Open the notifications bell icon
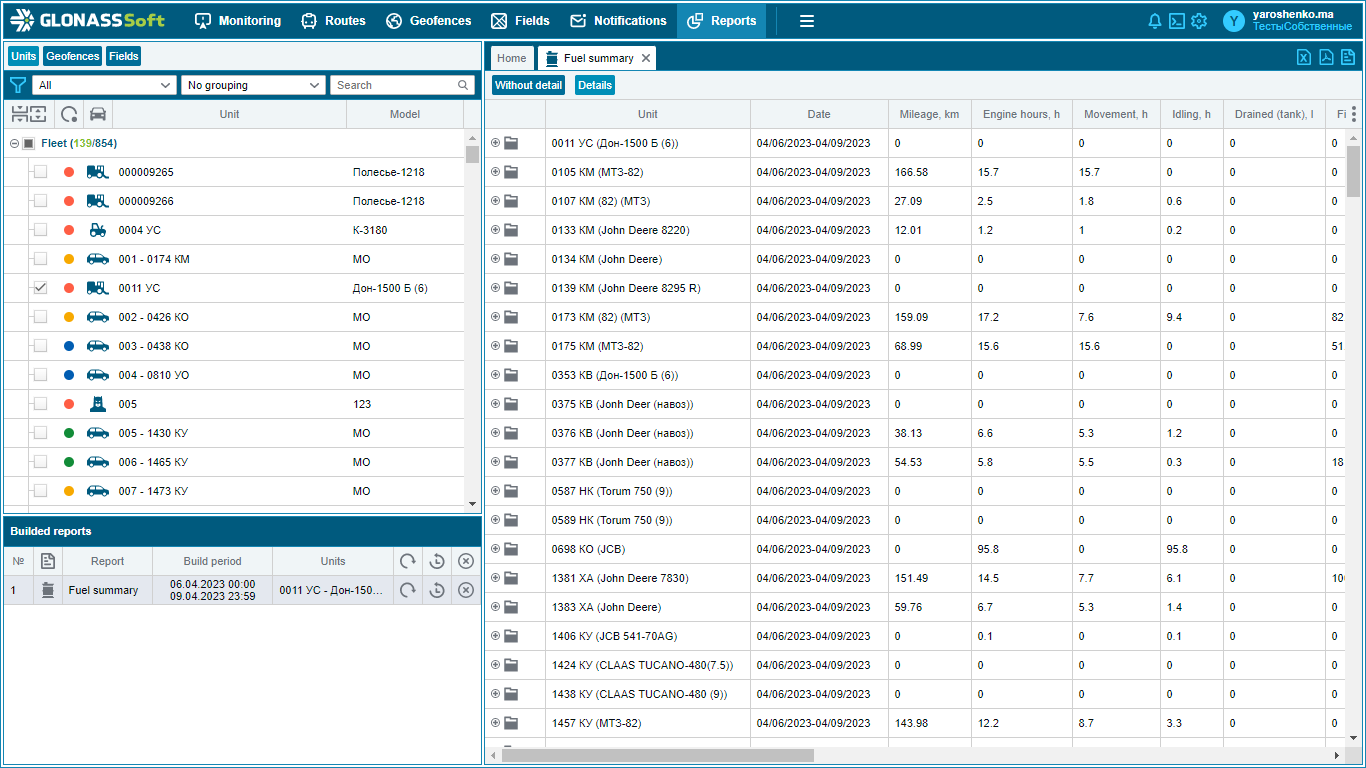The height and width of the screenshot is (768, 1366). (1155, 21)
